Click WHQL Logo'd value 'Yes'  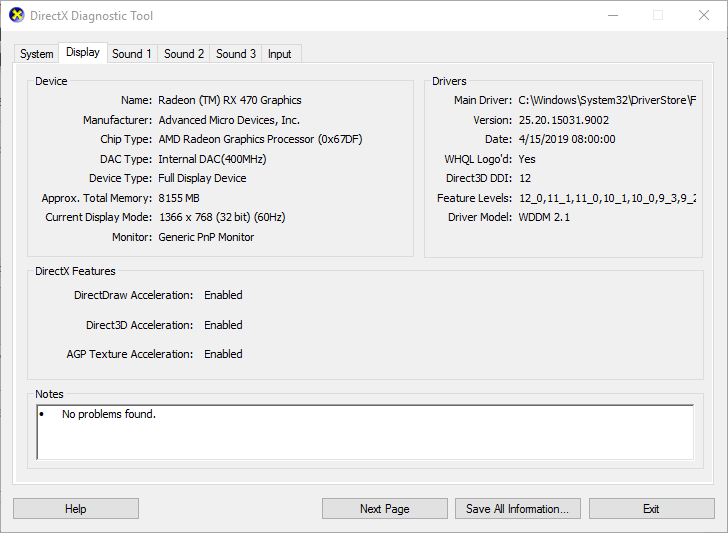pos(527,159)
